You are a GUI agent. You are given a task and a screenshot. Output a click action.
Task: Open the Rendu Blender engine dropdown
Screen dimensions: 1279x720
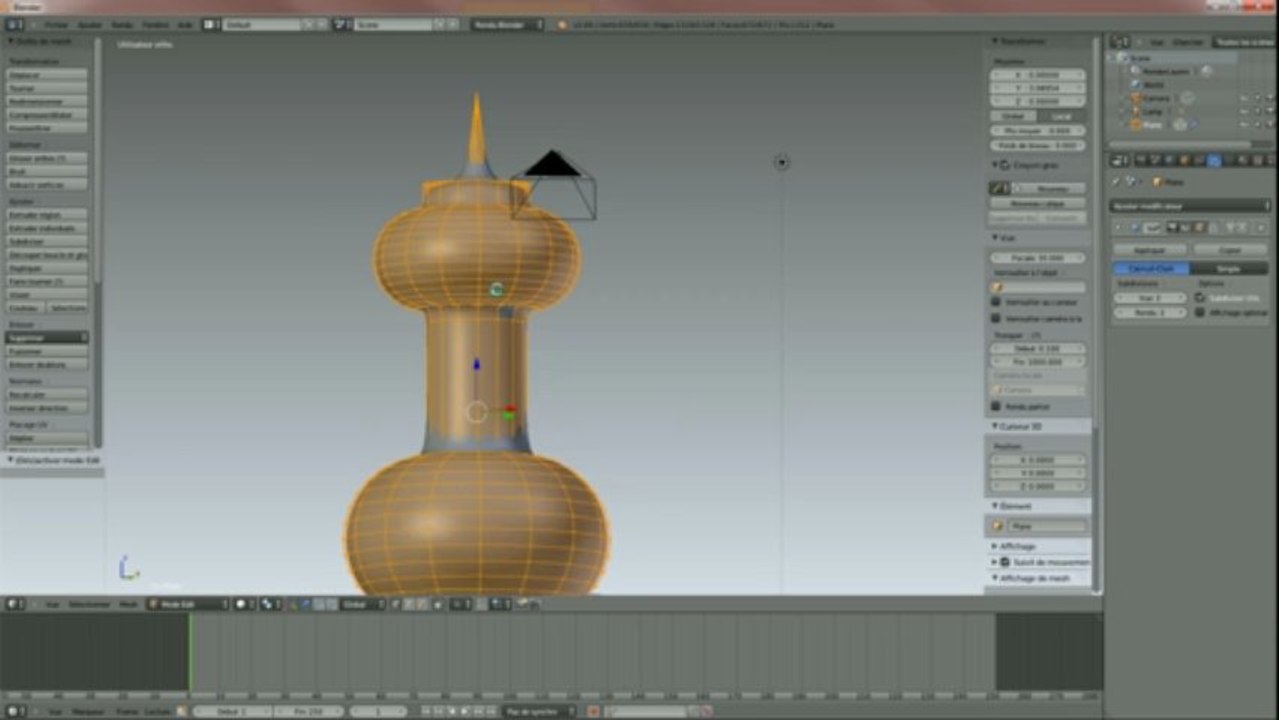[x=507, y=24]
